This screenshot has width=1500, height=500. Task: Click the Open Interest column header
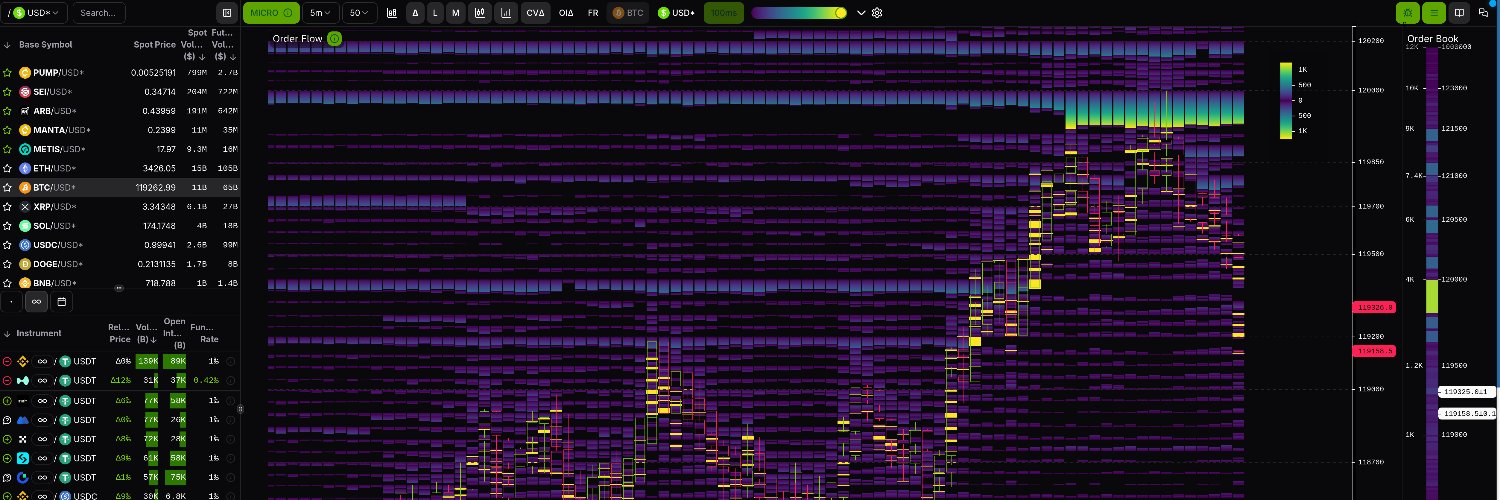click(x=174, y=333)
